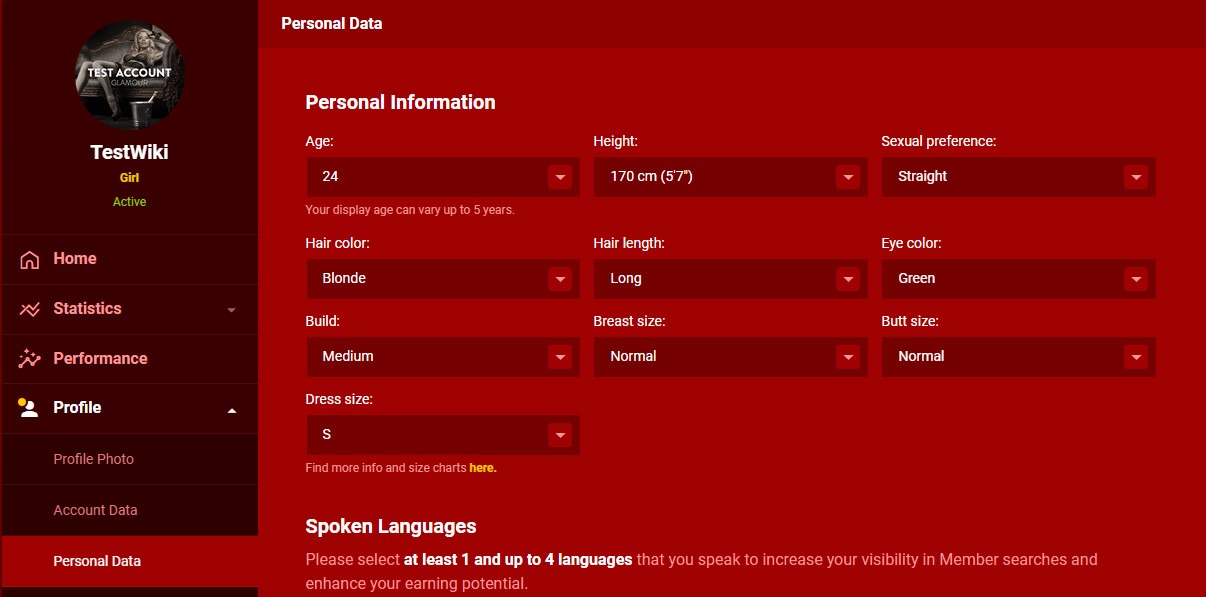Click the Spoken Languages heading
This screenshot has width=1206, height=597.
(x=391, y=526)
